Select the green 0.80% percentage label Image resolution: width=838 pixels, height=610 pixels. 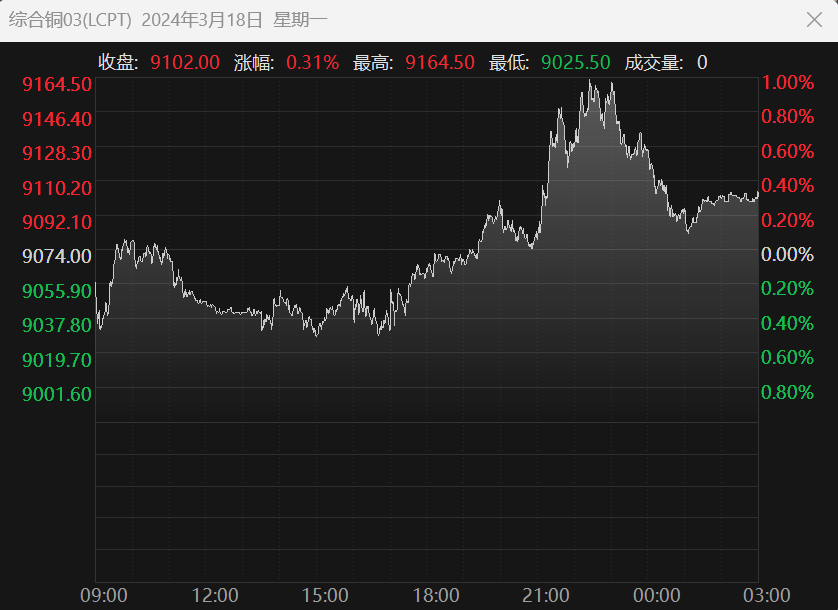pyautogui.click(x=788, y=393)
